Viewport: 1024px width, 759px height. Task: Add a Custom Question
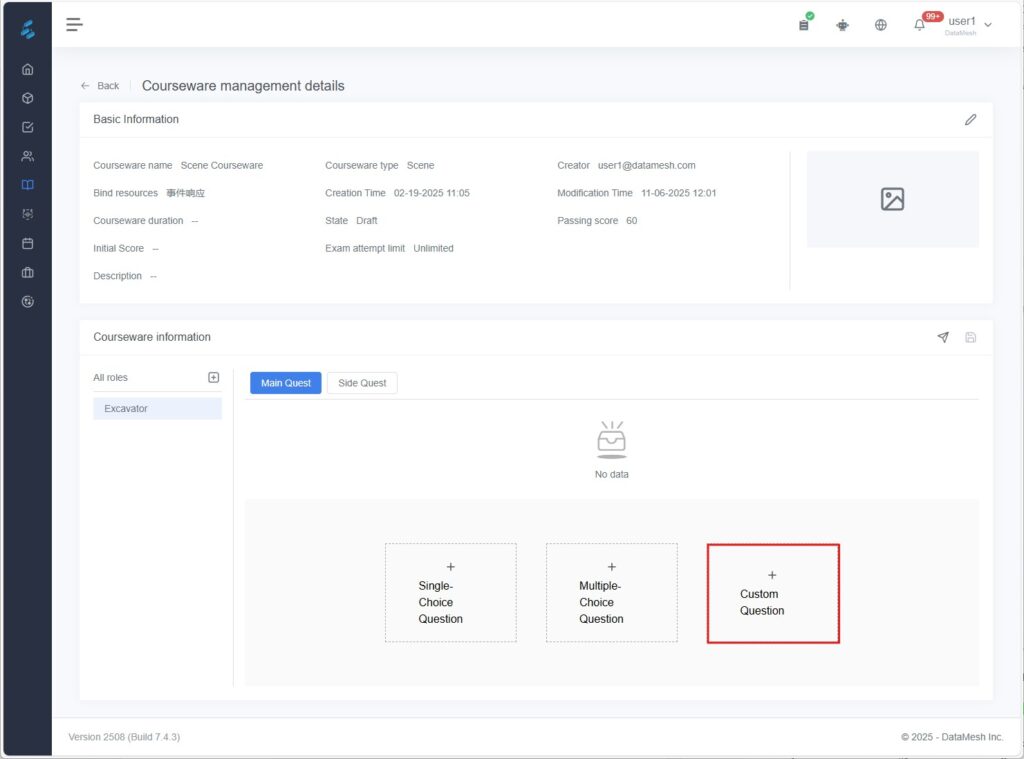pyautogui.click(x=772, y=594)
